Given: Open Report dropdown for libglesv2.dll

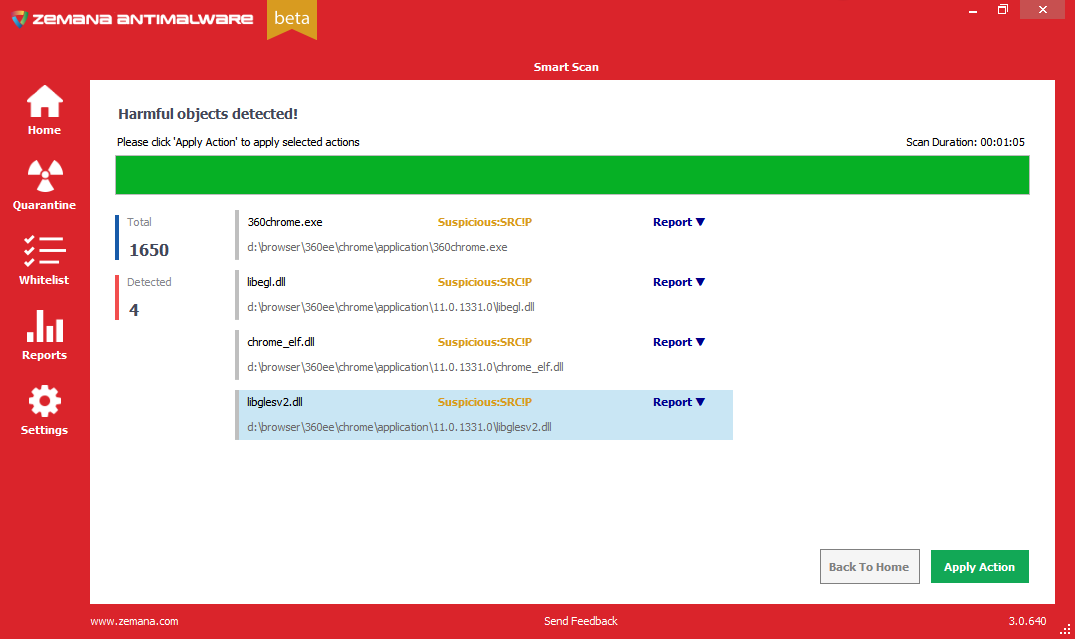Looking at the screenshot, I should pos(679,402).
